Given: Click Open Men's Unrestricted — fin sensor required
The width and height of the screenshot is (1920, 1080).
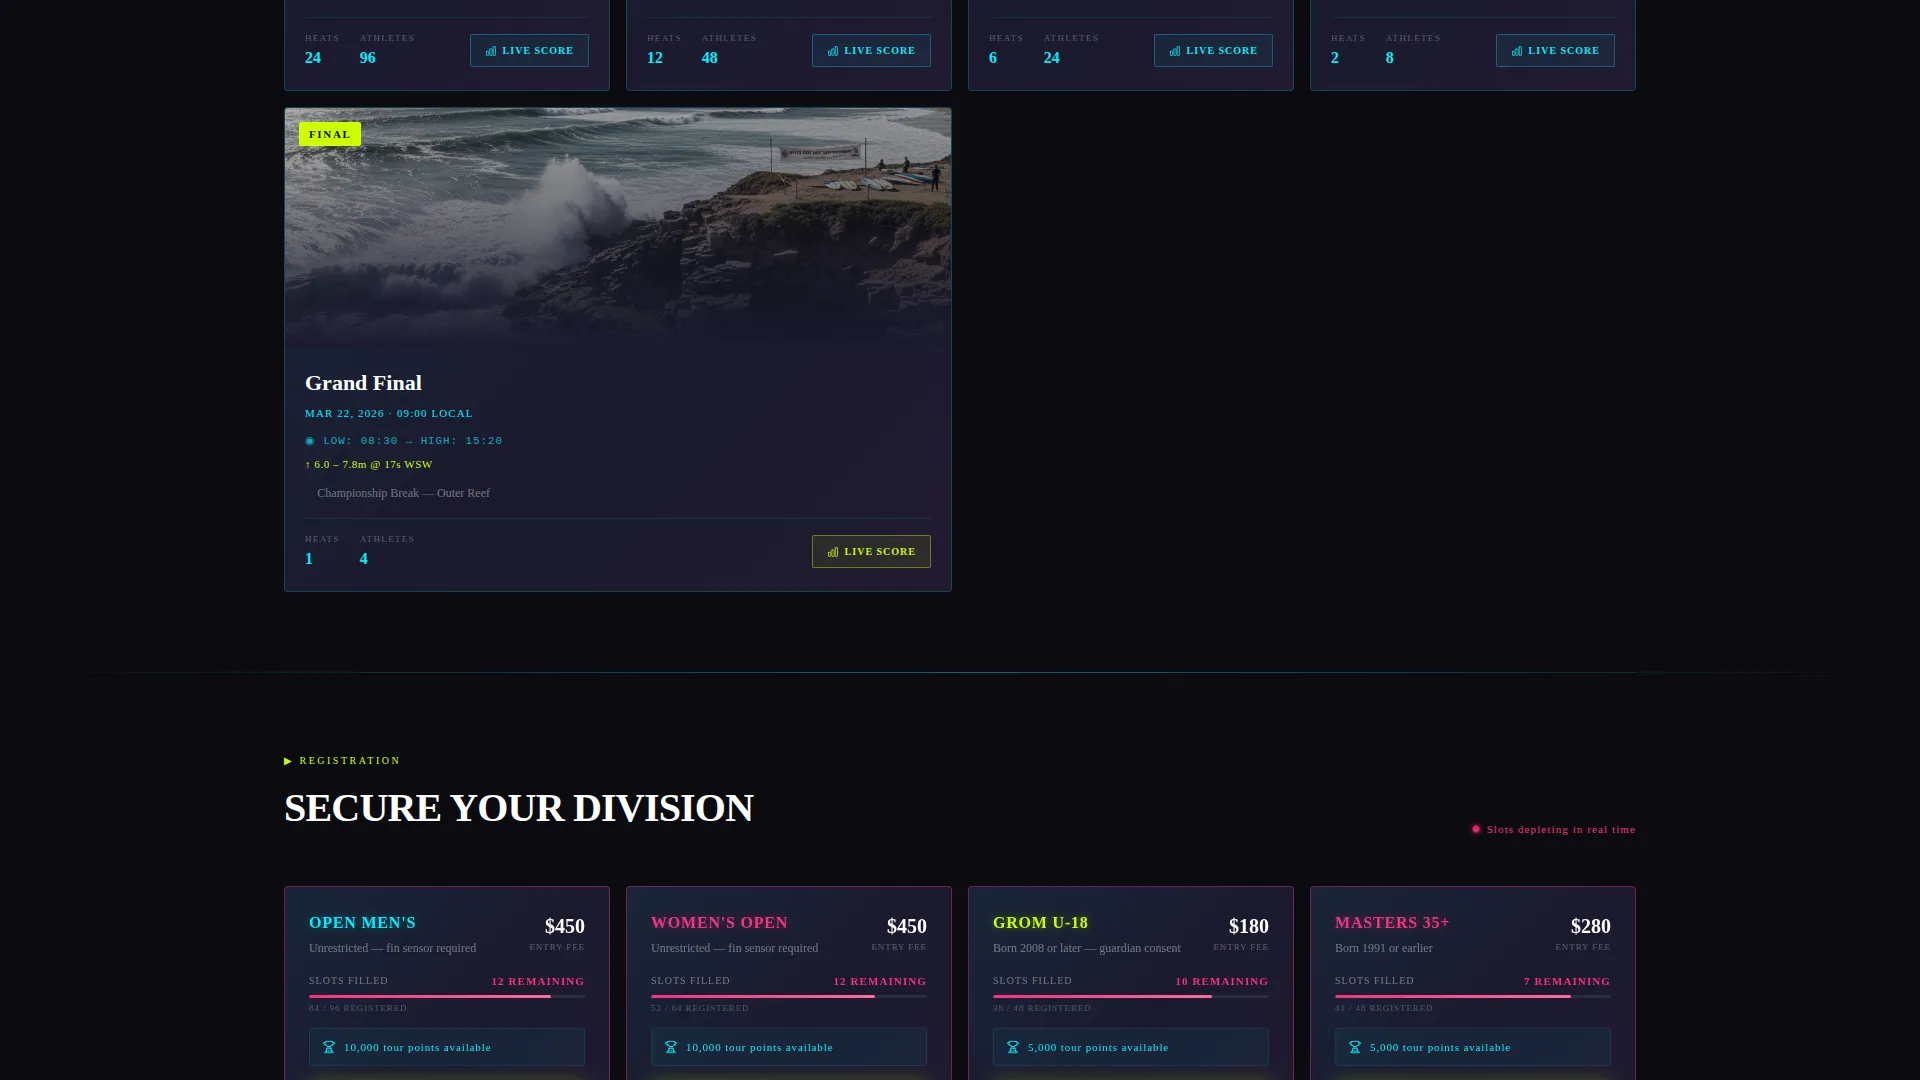Looking at the screenshot, I should click(x=393, y=948).
